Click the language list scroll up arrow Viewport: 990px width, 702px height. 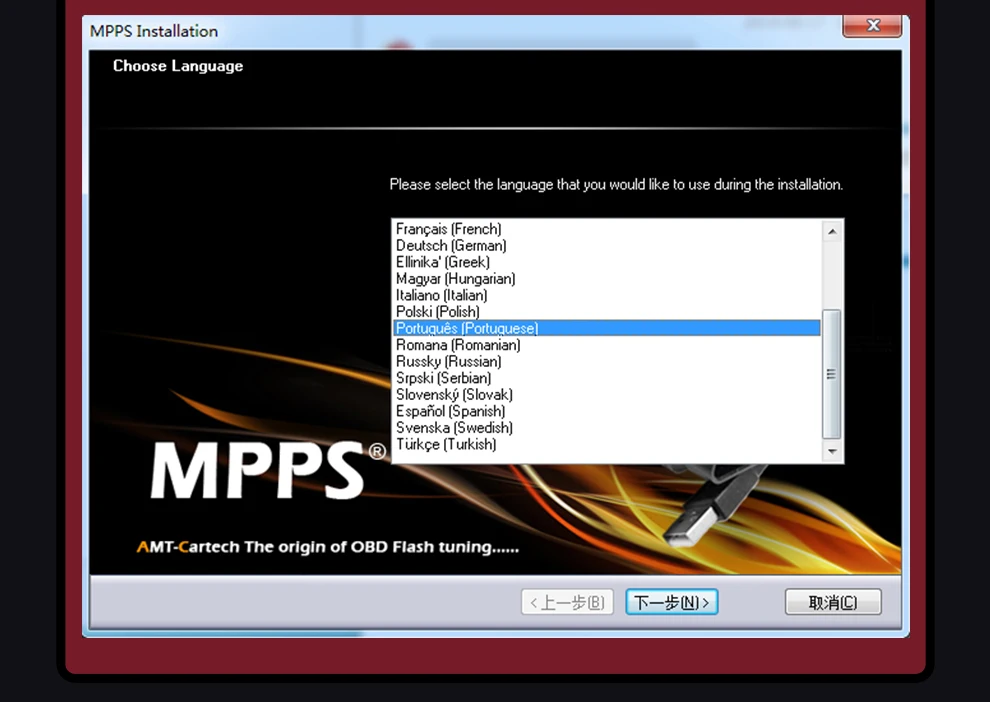click(832, 232)
